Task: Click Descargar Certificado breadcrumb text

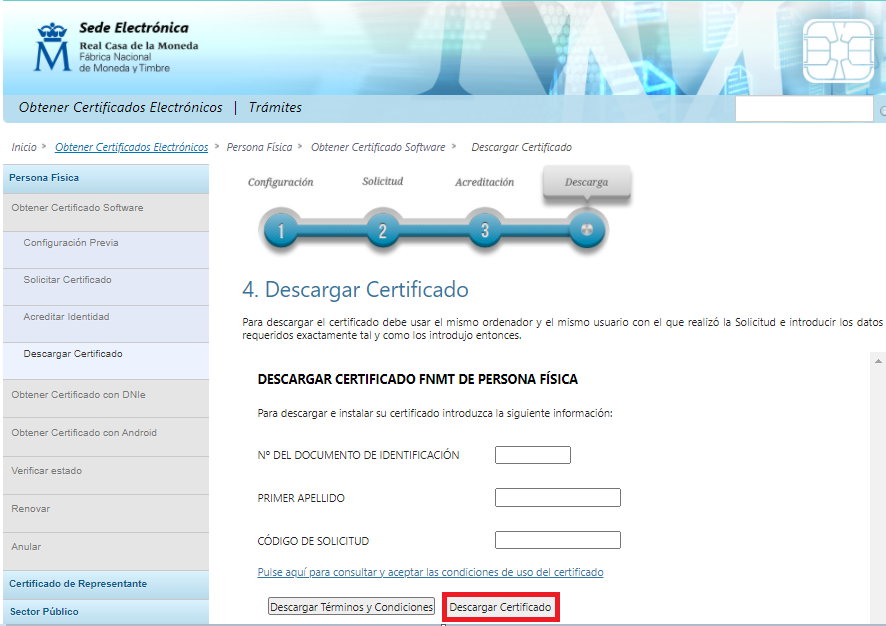Action: click(522, 147)
